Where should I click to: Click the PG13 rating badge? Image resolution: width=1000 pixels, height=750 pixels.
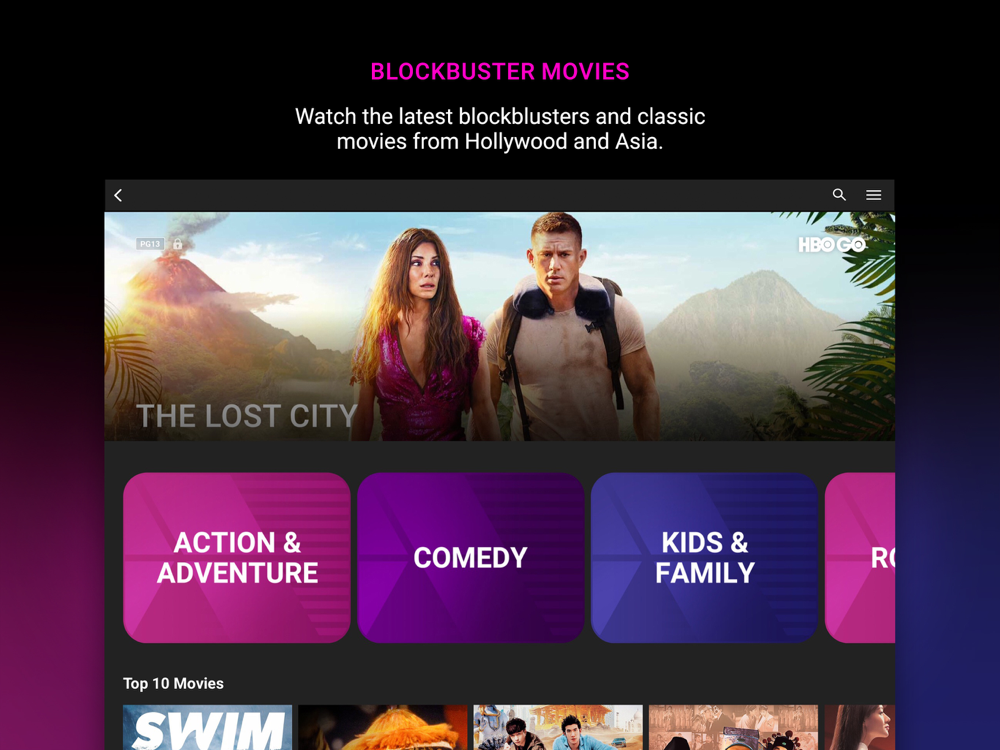tap(150, 244)
